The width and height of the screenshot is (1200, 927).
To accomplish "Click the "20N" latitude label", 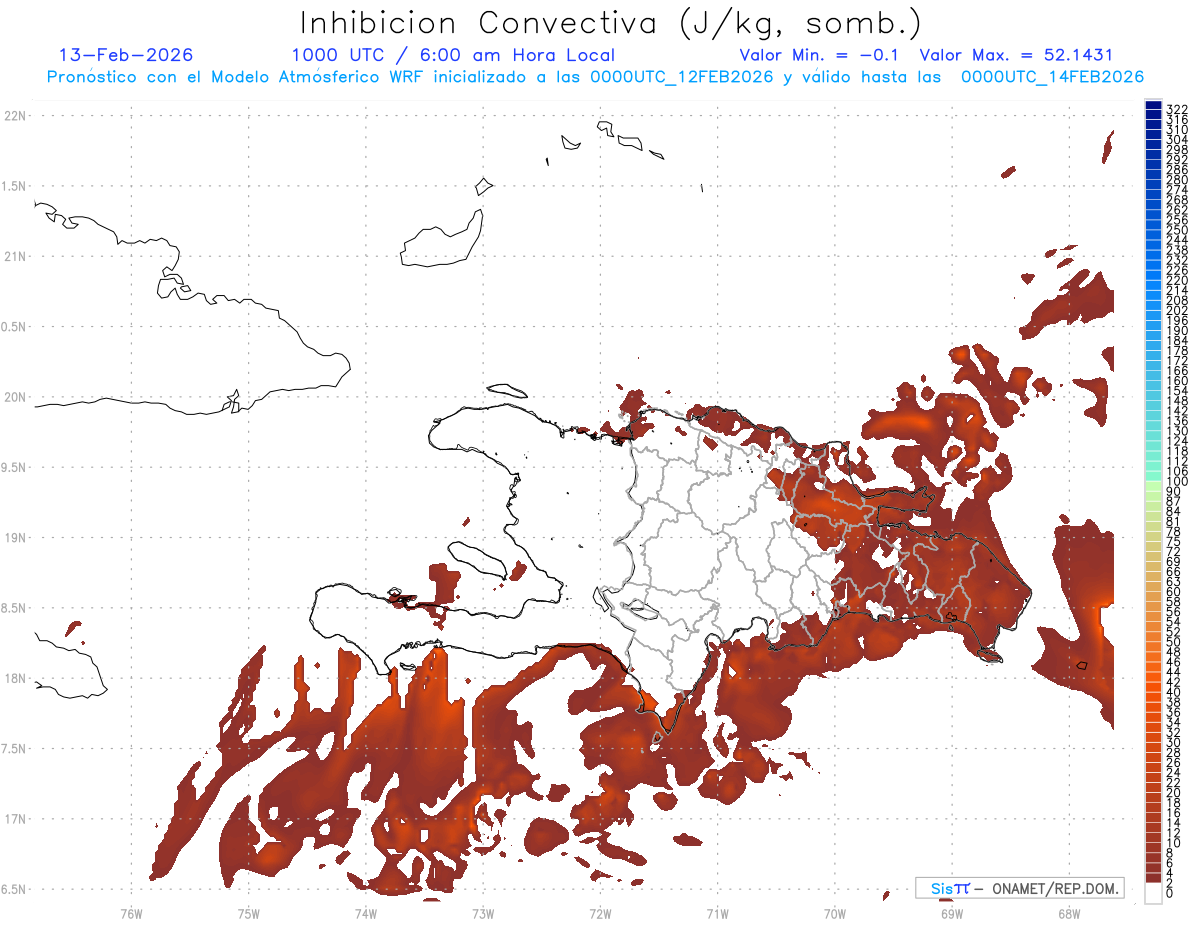I will [17, 397].
